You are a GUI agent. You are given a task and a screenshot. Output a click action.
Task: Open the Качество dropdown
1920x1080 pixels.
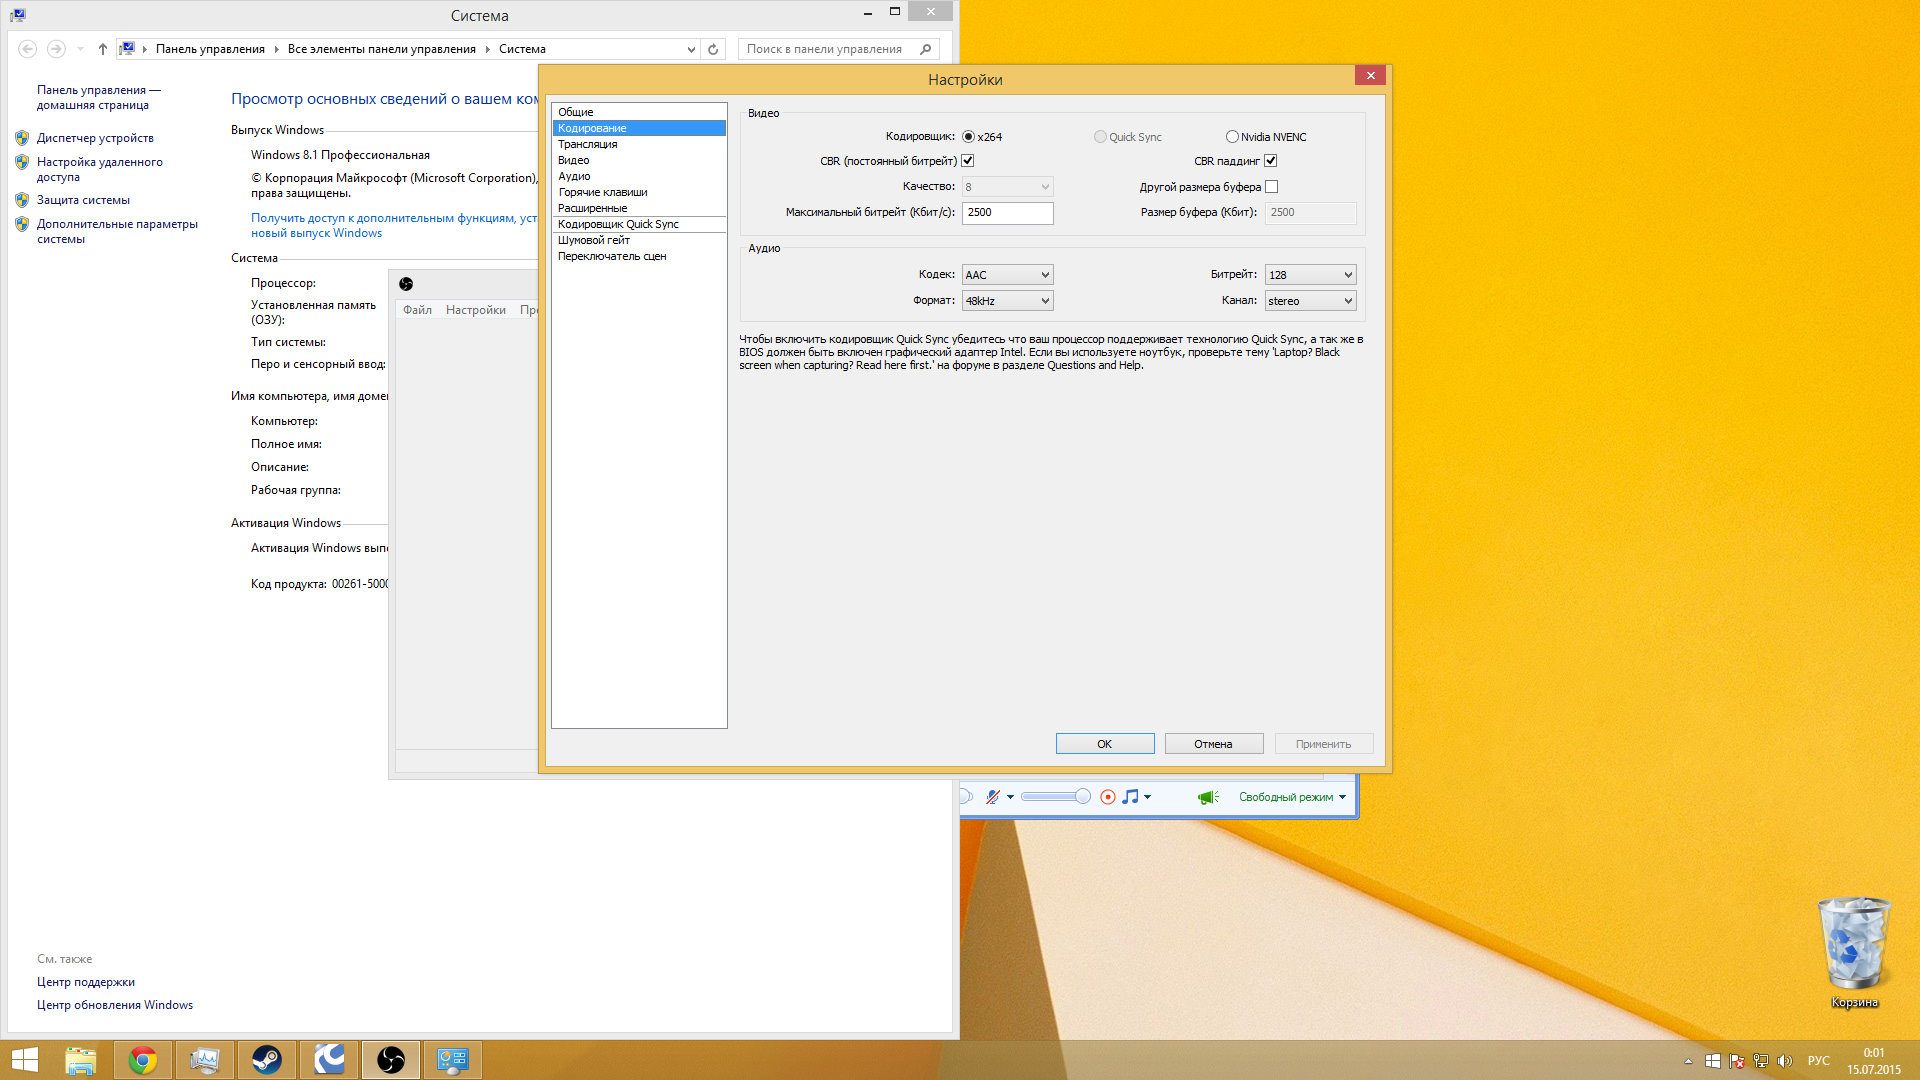pos(1007,187)
